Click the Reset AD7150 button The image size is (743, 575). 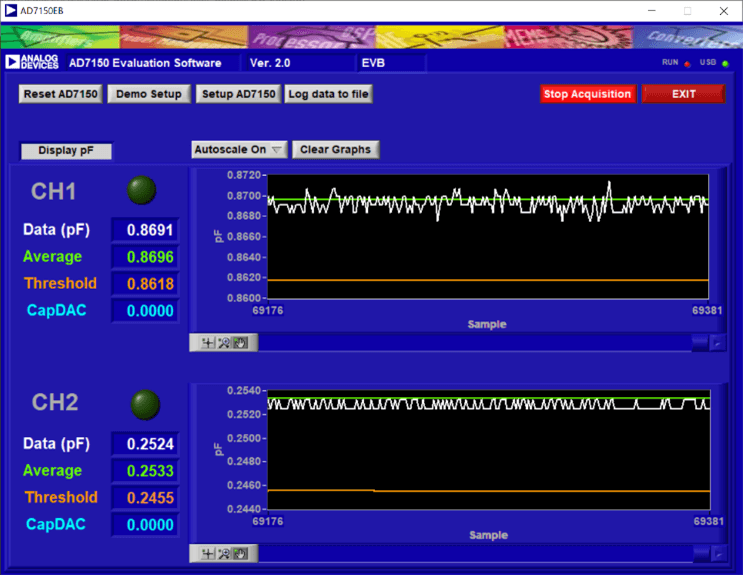pos(61,94)
